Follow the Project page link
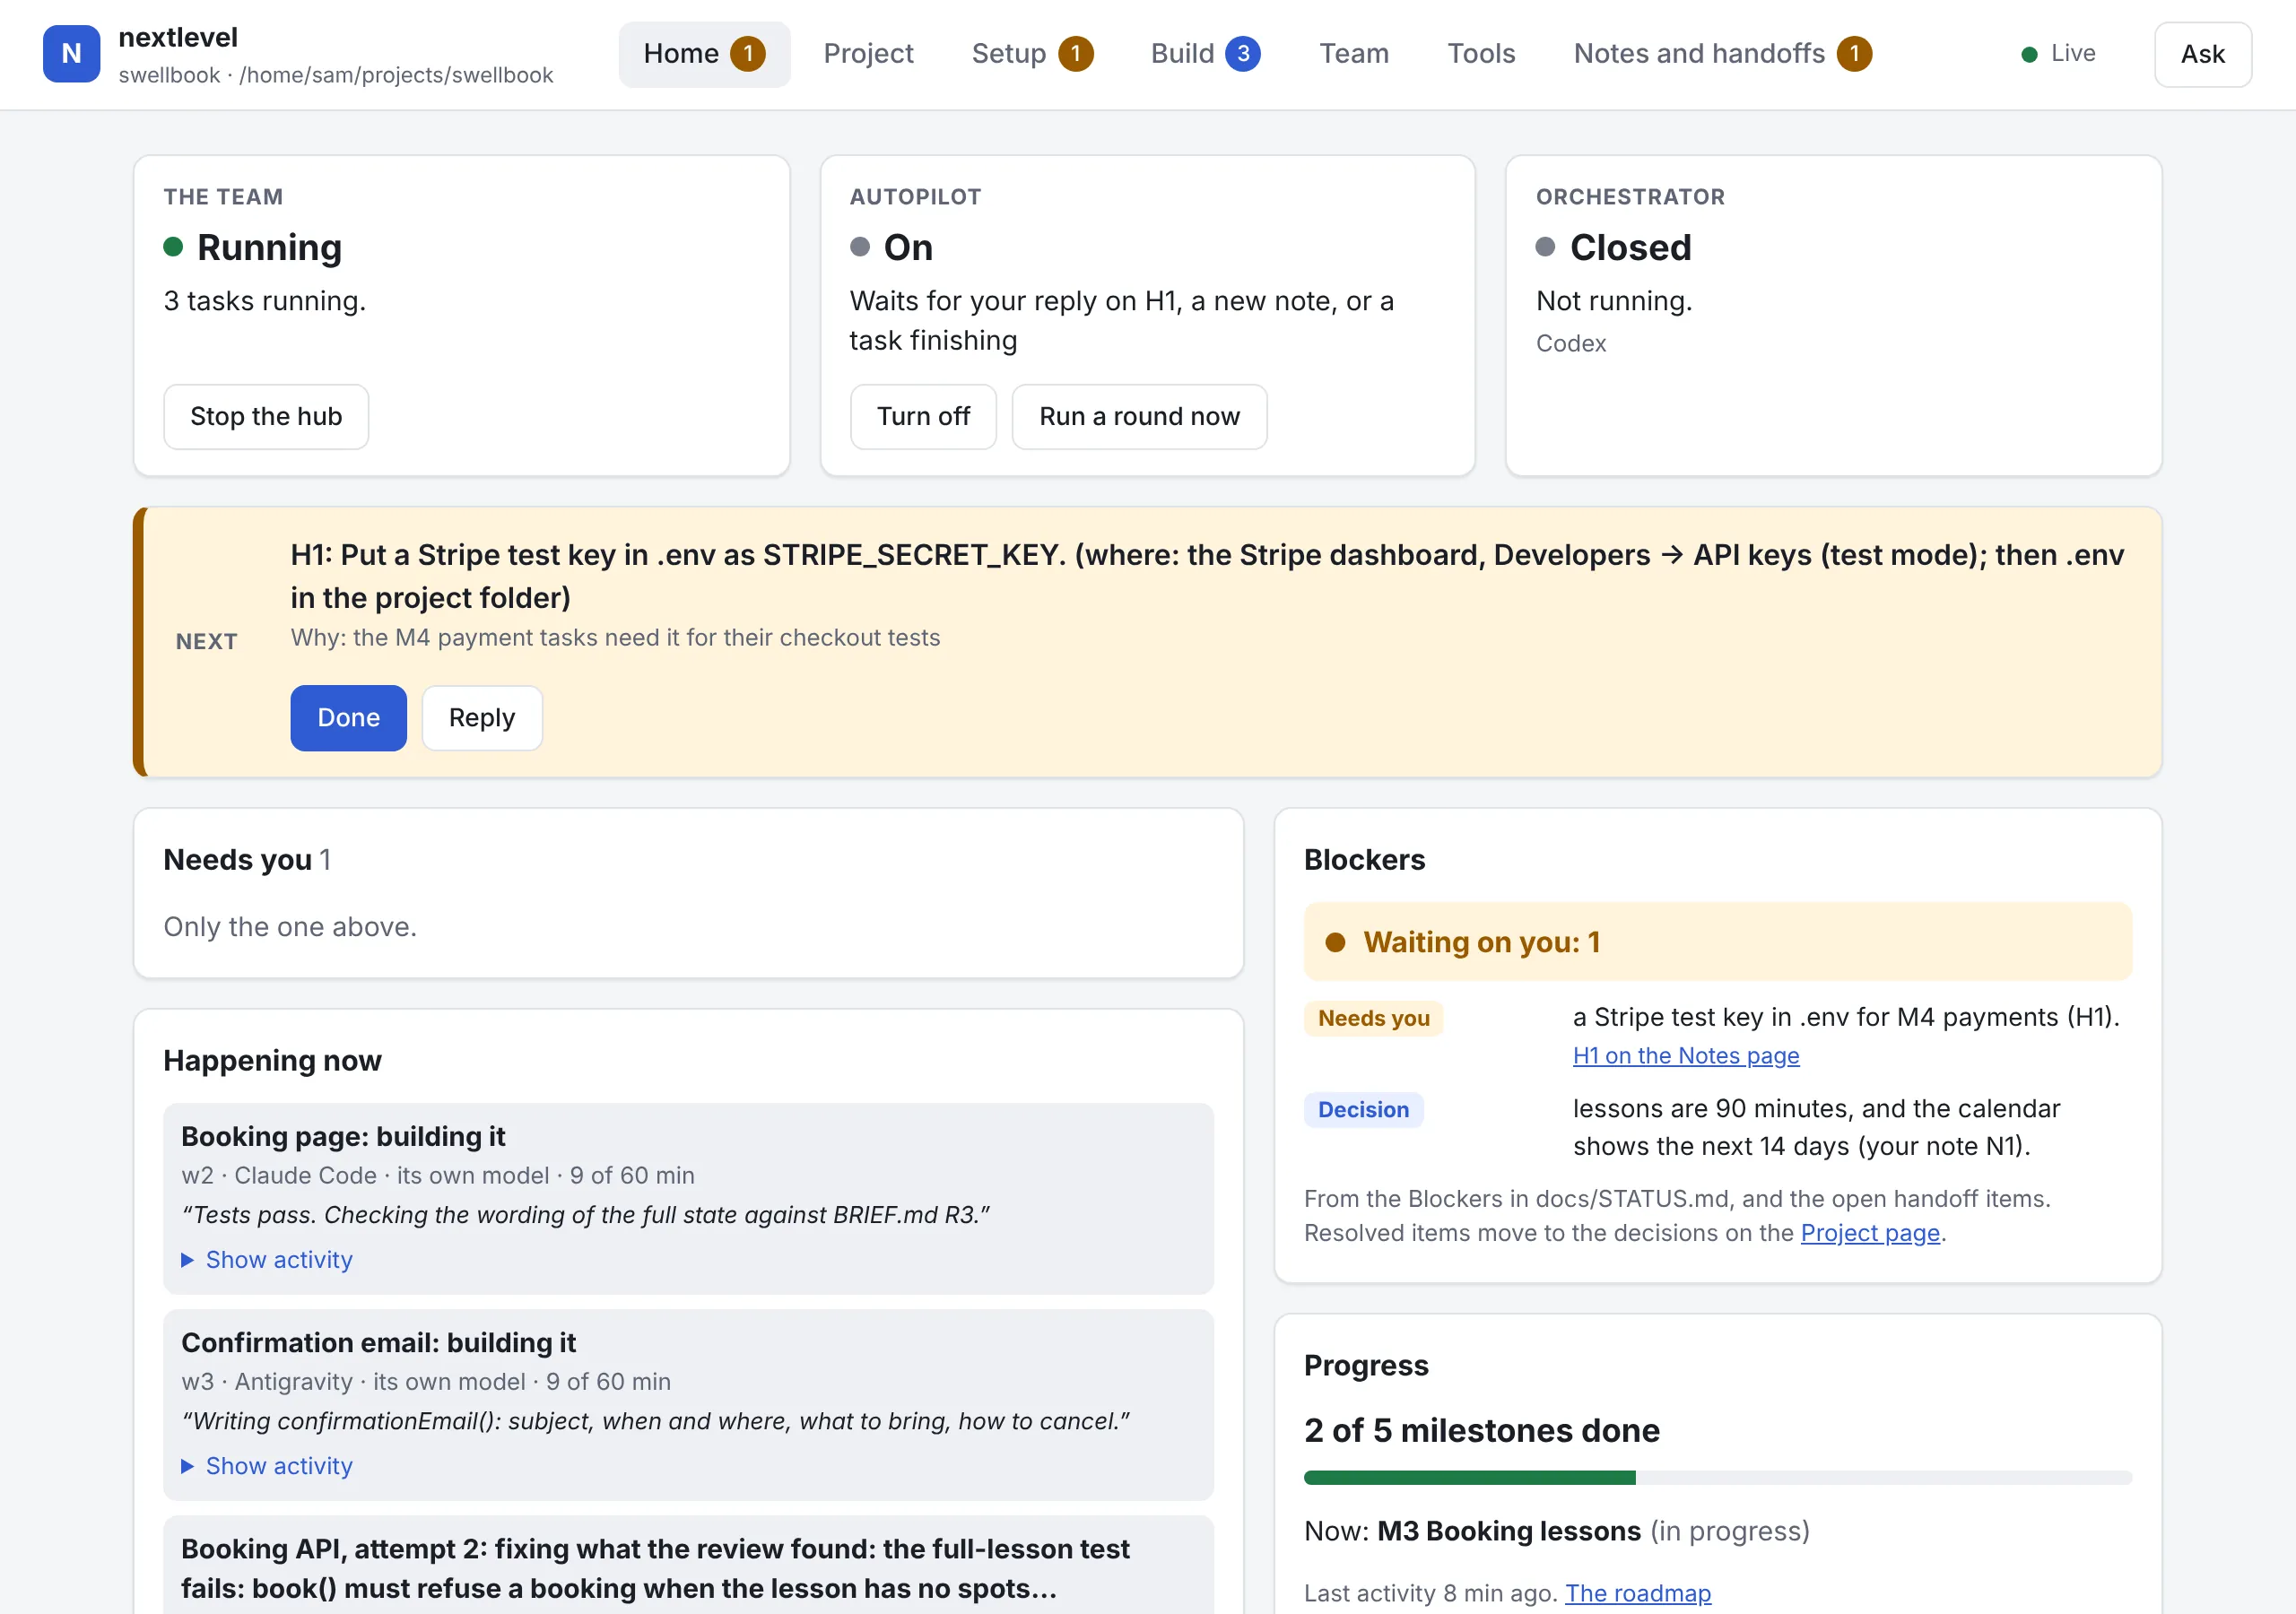 (x=1870, y=1233)
